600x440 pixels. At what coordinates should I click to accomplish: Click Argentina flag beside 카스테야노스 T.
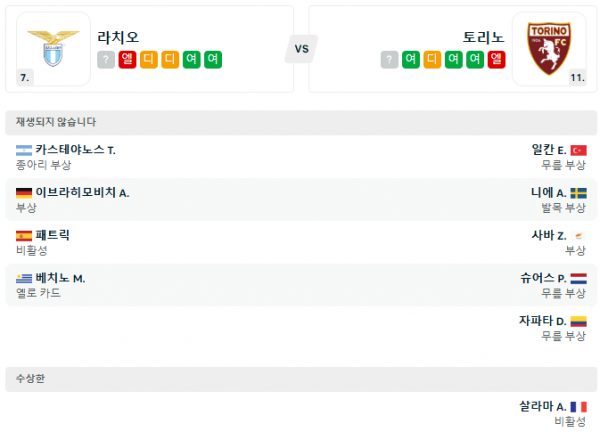[x=24, y=150]
